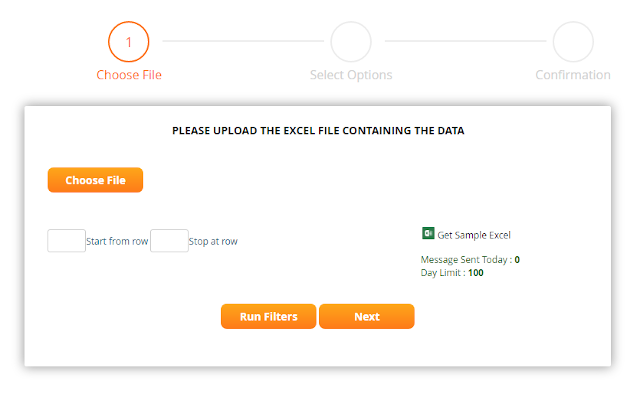The height and width of the screenshot is (400, 640).
Task: Open the Confirmation step label
Action: coord(573,75)
